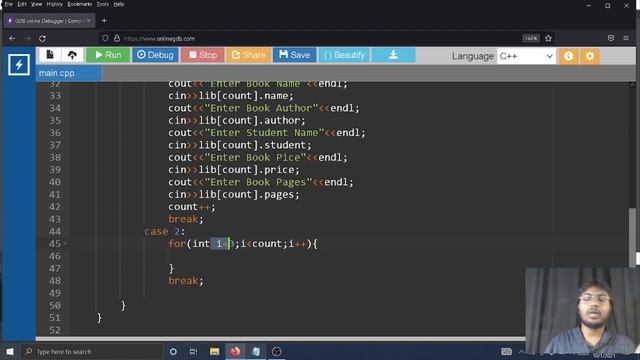Viewport: 640px width, 360px height.
Task: Click the break statement at line 48
Action: (186, 281)
